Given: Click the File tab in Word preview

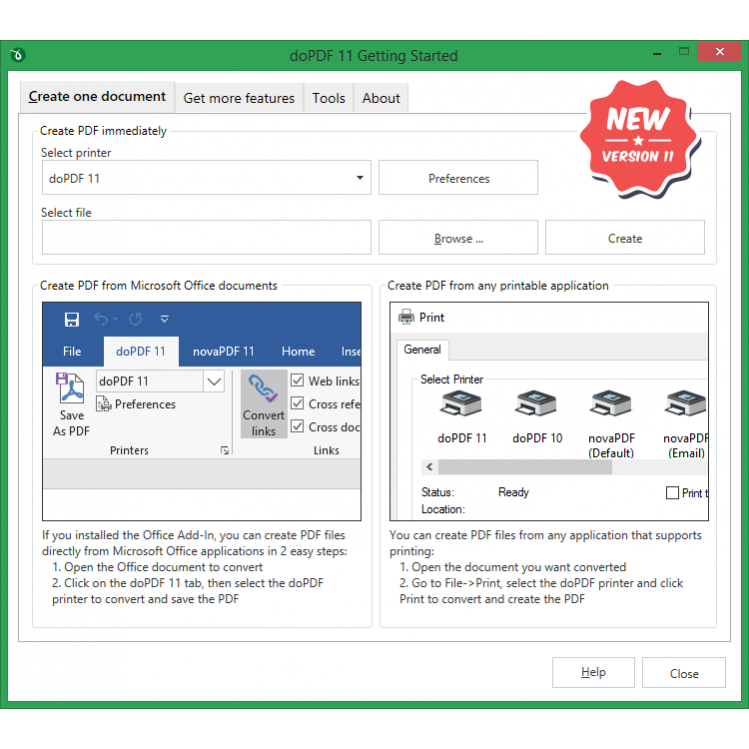Looking at the screenshot, I should (72, 352).
